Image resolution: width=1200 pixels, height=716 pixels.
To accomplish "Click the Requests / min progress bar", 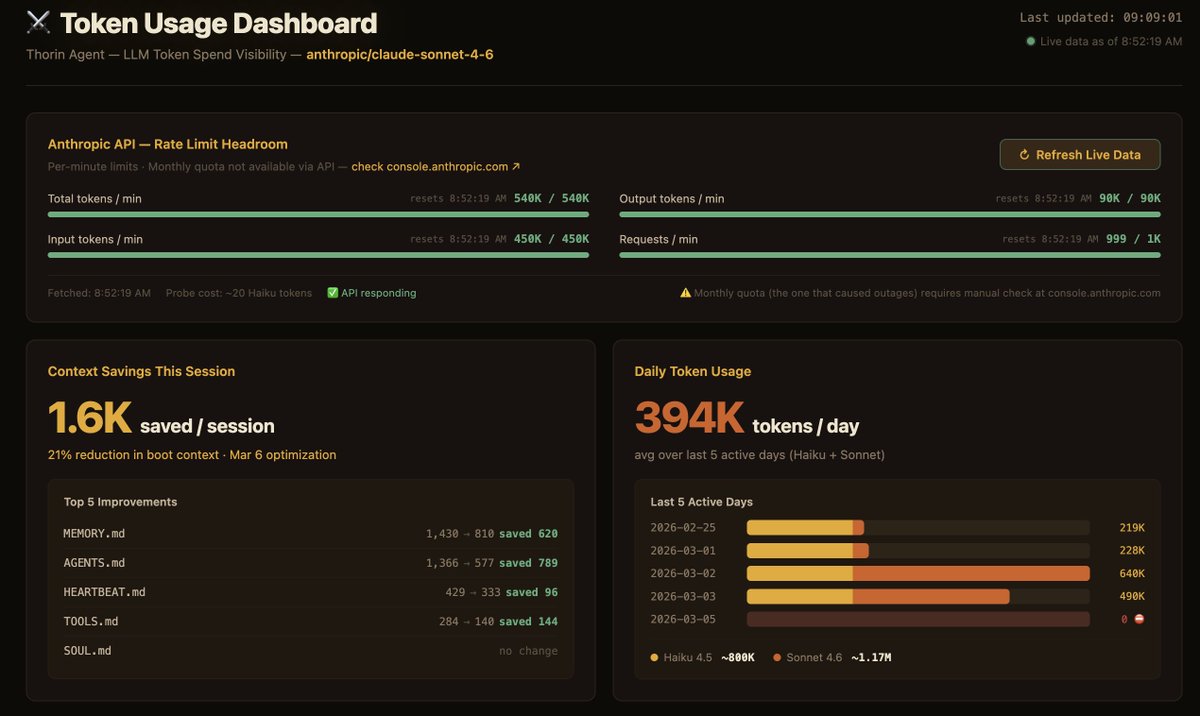I will 890,255.
